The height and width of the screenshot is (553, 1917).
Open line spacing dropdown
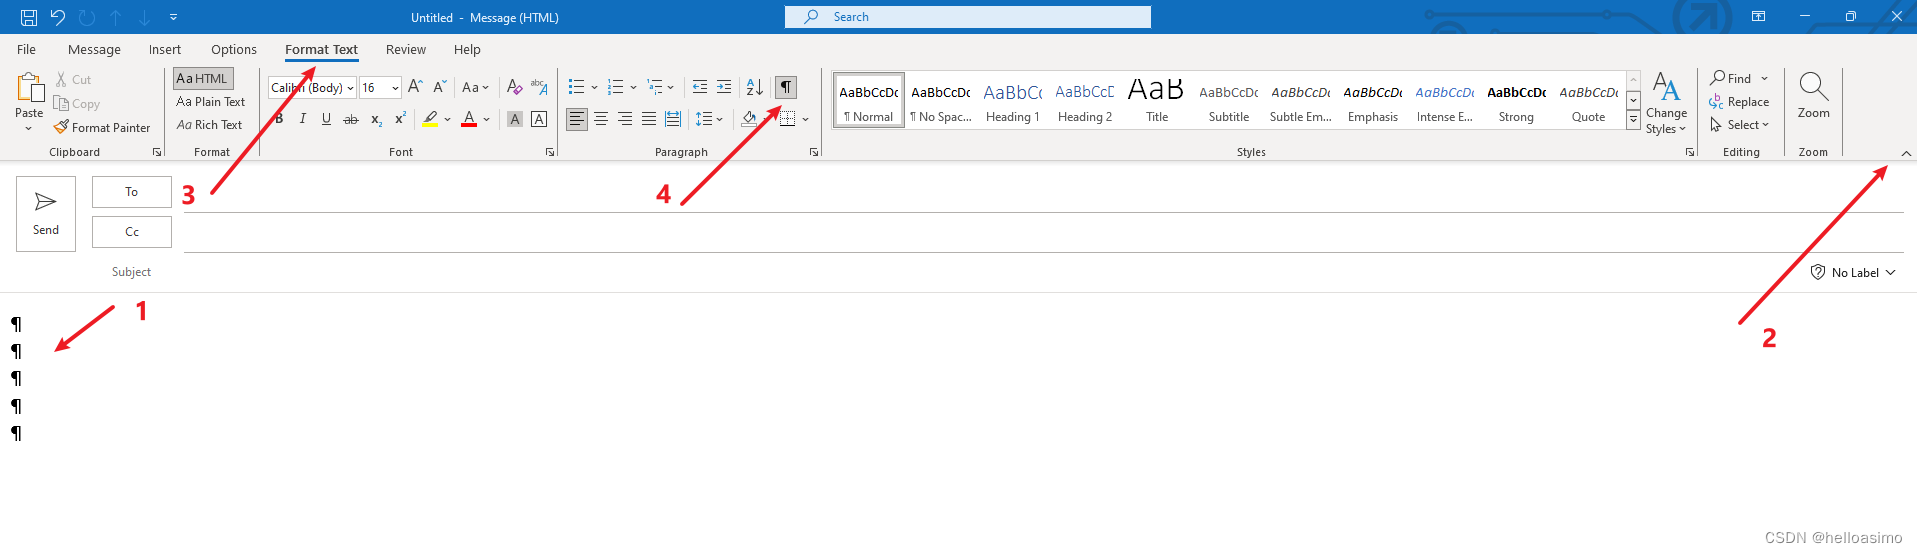[709, 119]
